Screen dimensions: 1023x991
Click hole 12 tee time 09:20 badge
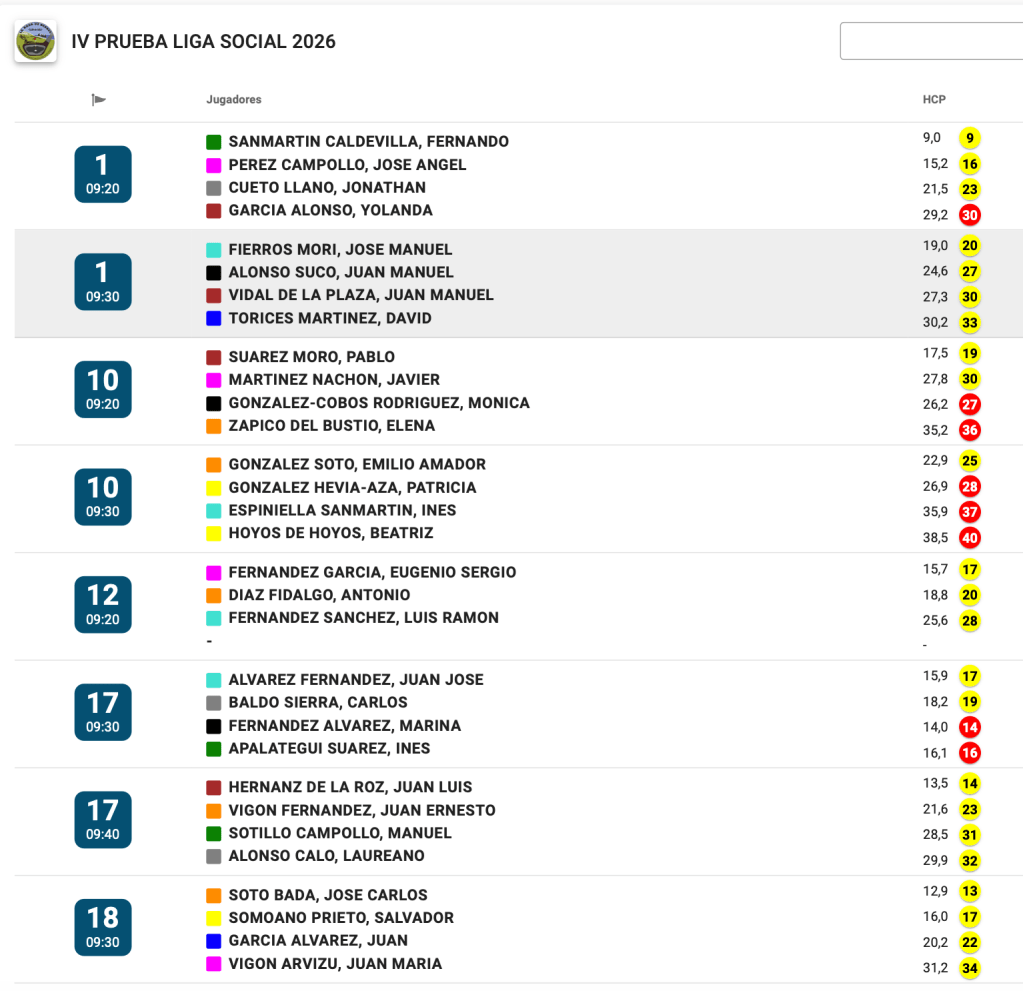coord(103,604)
